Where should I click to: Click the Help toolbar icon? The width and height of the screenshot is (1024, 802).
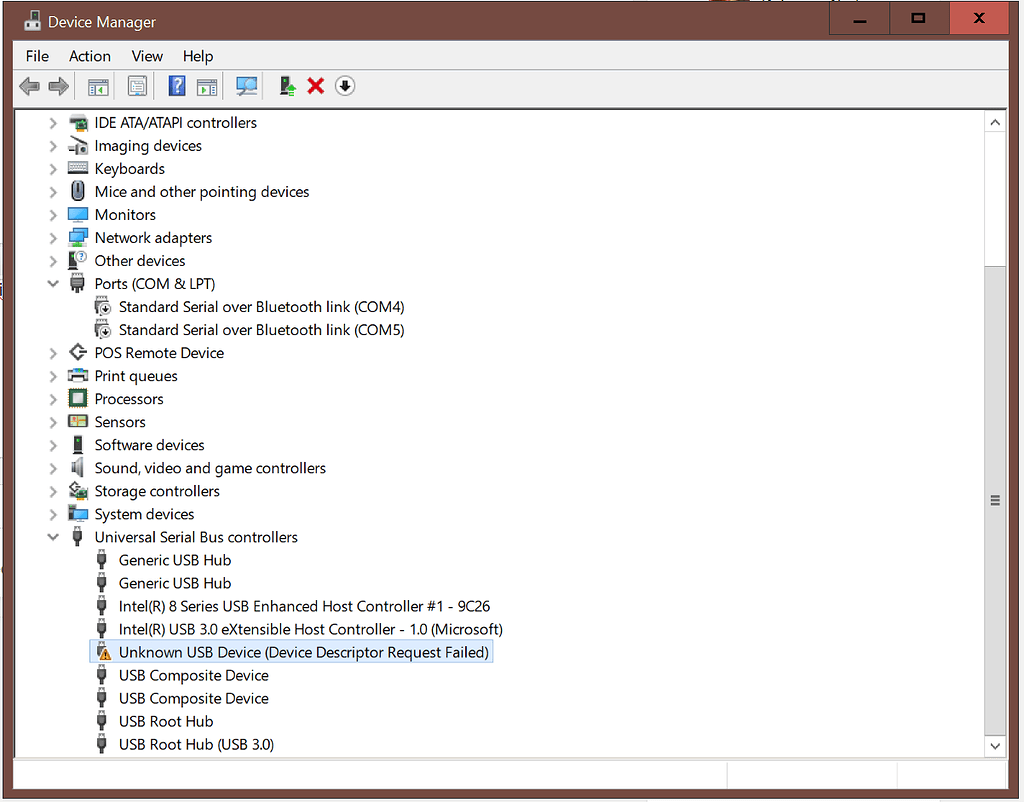coord(176,86)
